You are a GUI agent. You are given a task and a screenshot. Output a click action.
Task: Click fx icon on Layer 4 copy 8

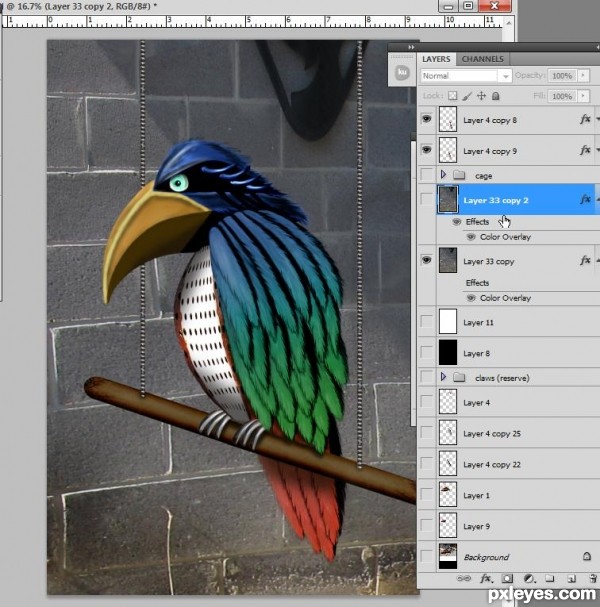tap(585, 119)
